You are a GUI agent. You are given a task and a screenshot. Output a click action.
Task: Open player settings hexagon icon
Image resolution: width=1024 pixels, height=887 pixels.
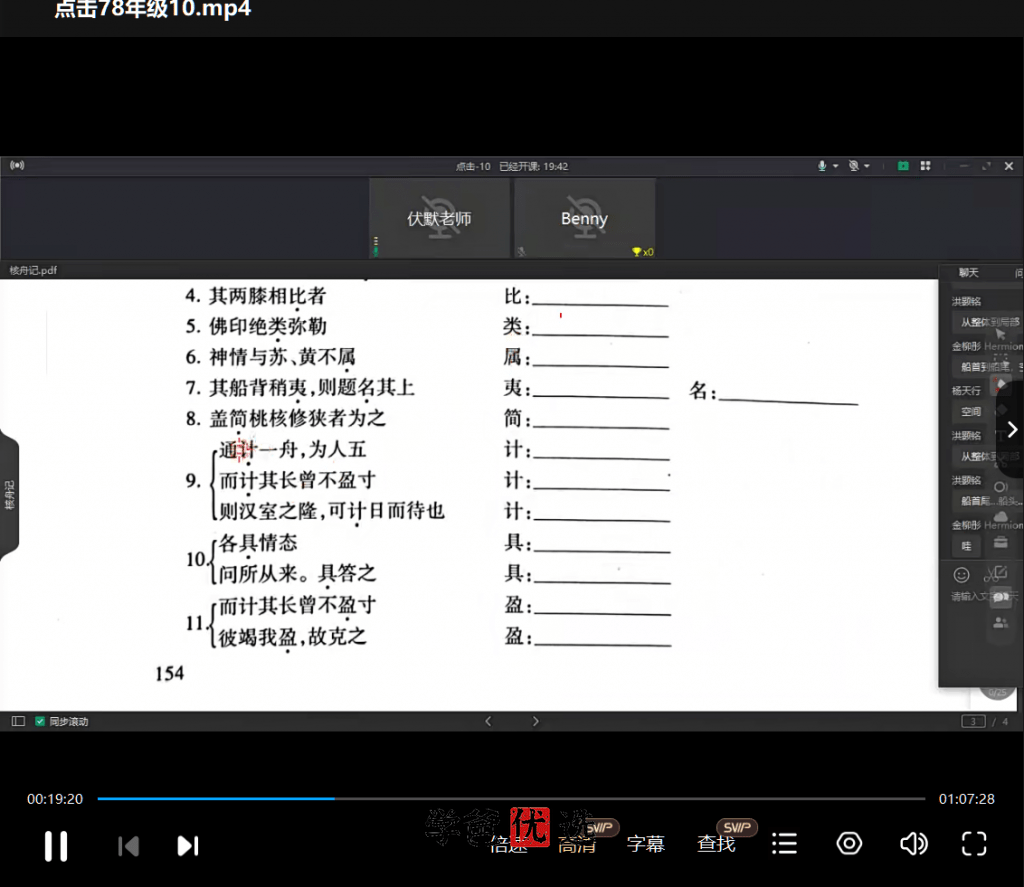[849, 843]
